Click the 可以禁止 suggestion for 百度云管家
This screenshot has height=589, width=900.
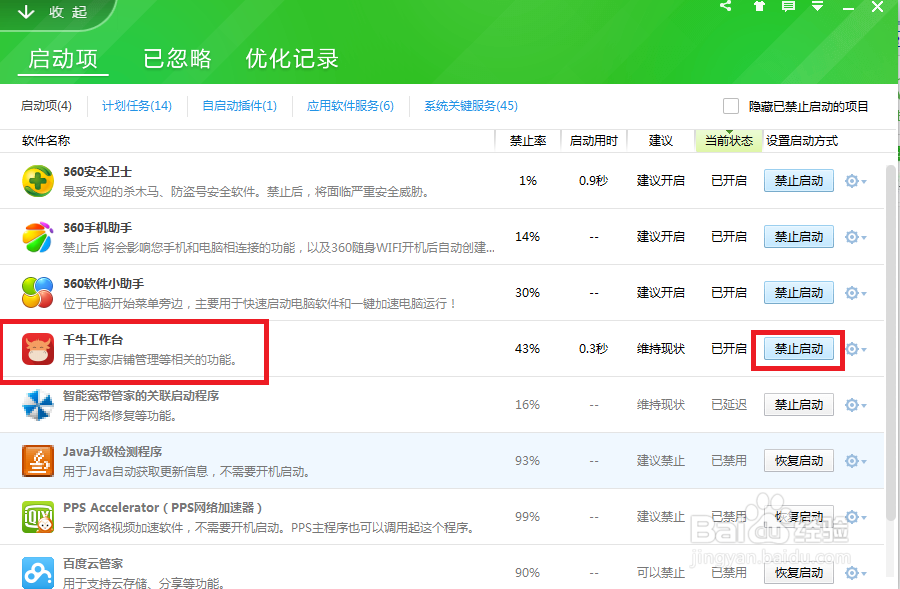pos(661,572)
